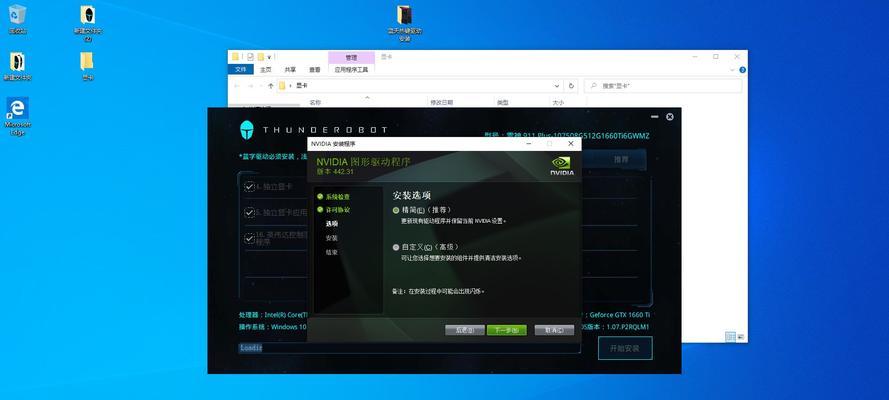Select the 新建文件夹 (2) desktop folder
Screen dimensions: 889x400
point(87,23)
